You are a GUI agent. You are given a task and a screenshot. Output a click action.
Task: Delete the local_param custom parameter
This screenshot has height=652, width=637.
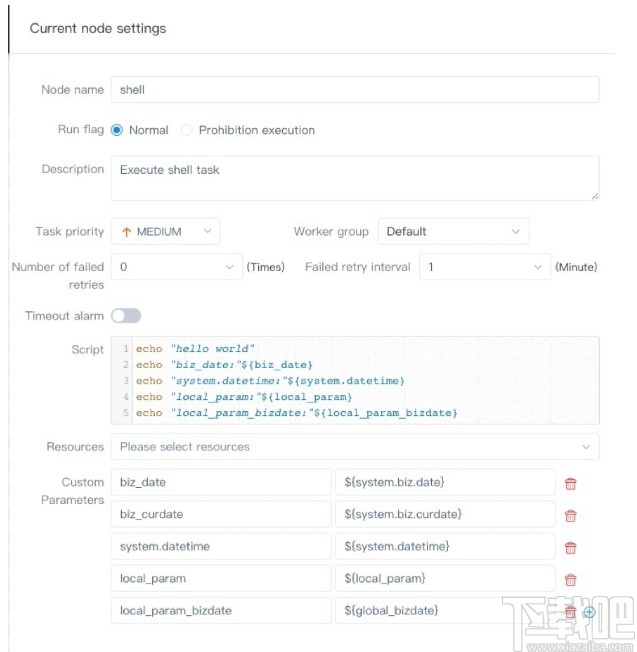coord(570,579)
